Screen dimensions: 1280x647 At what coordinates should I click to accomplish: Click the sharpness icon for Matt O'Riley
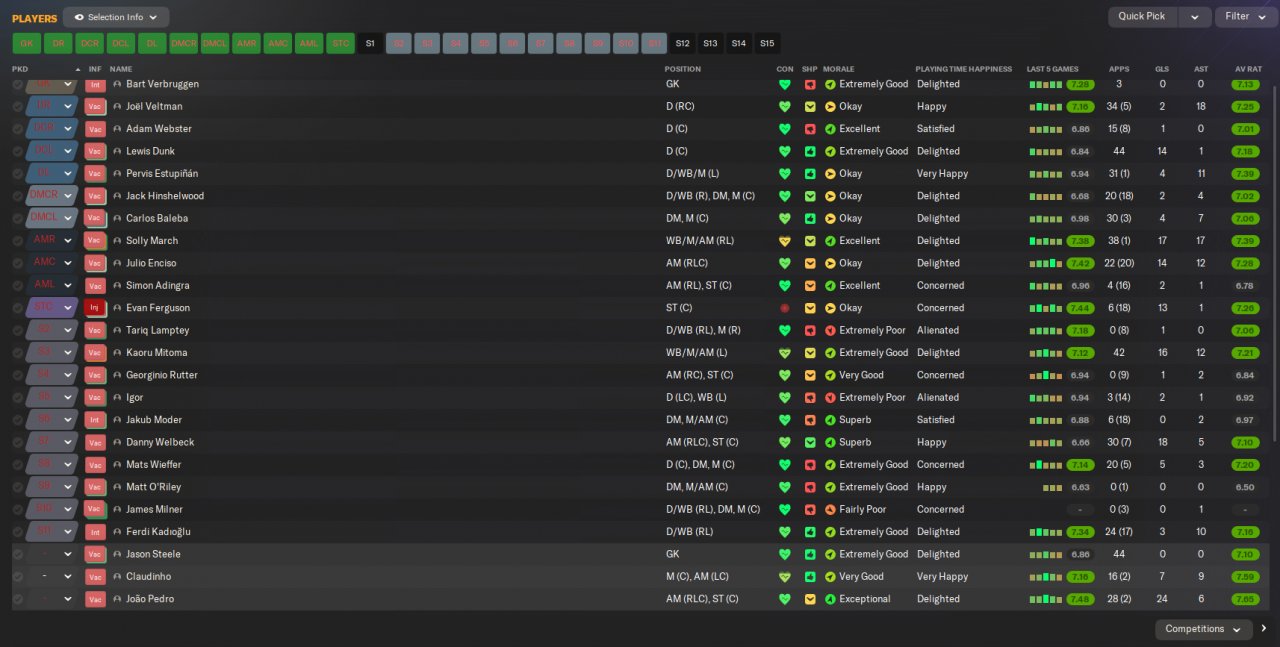(x=810, y=487)
